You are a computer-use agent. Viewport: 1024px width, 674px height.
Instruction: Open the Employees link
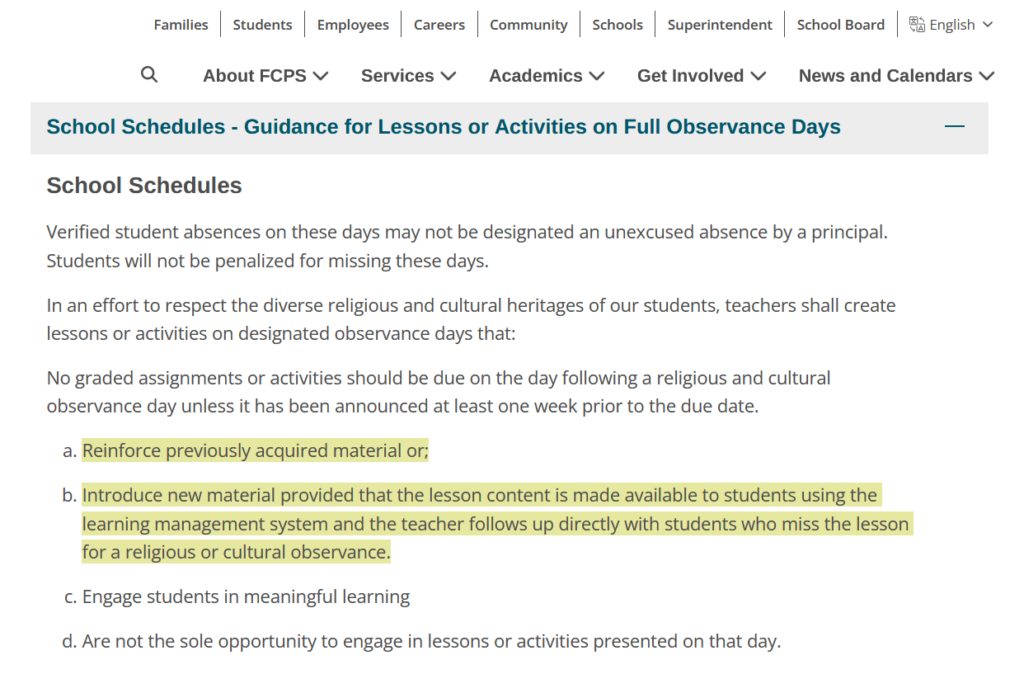pyautogui.click(x=352, y=24)
